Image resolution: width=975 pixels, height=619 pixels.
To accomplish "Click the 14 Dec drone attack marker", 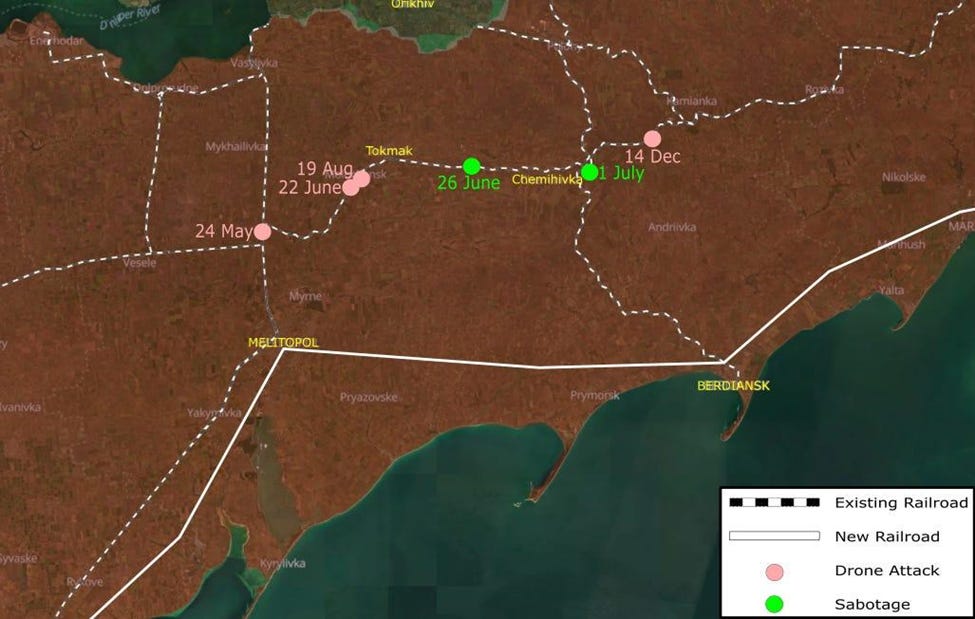I will (x=652, y=138).
